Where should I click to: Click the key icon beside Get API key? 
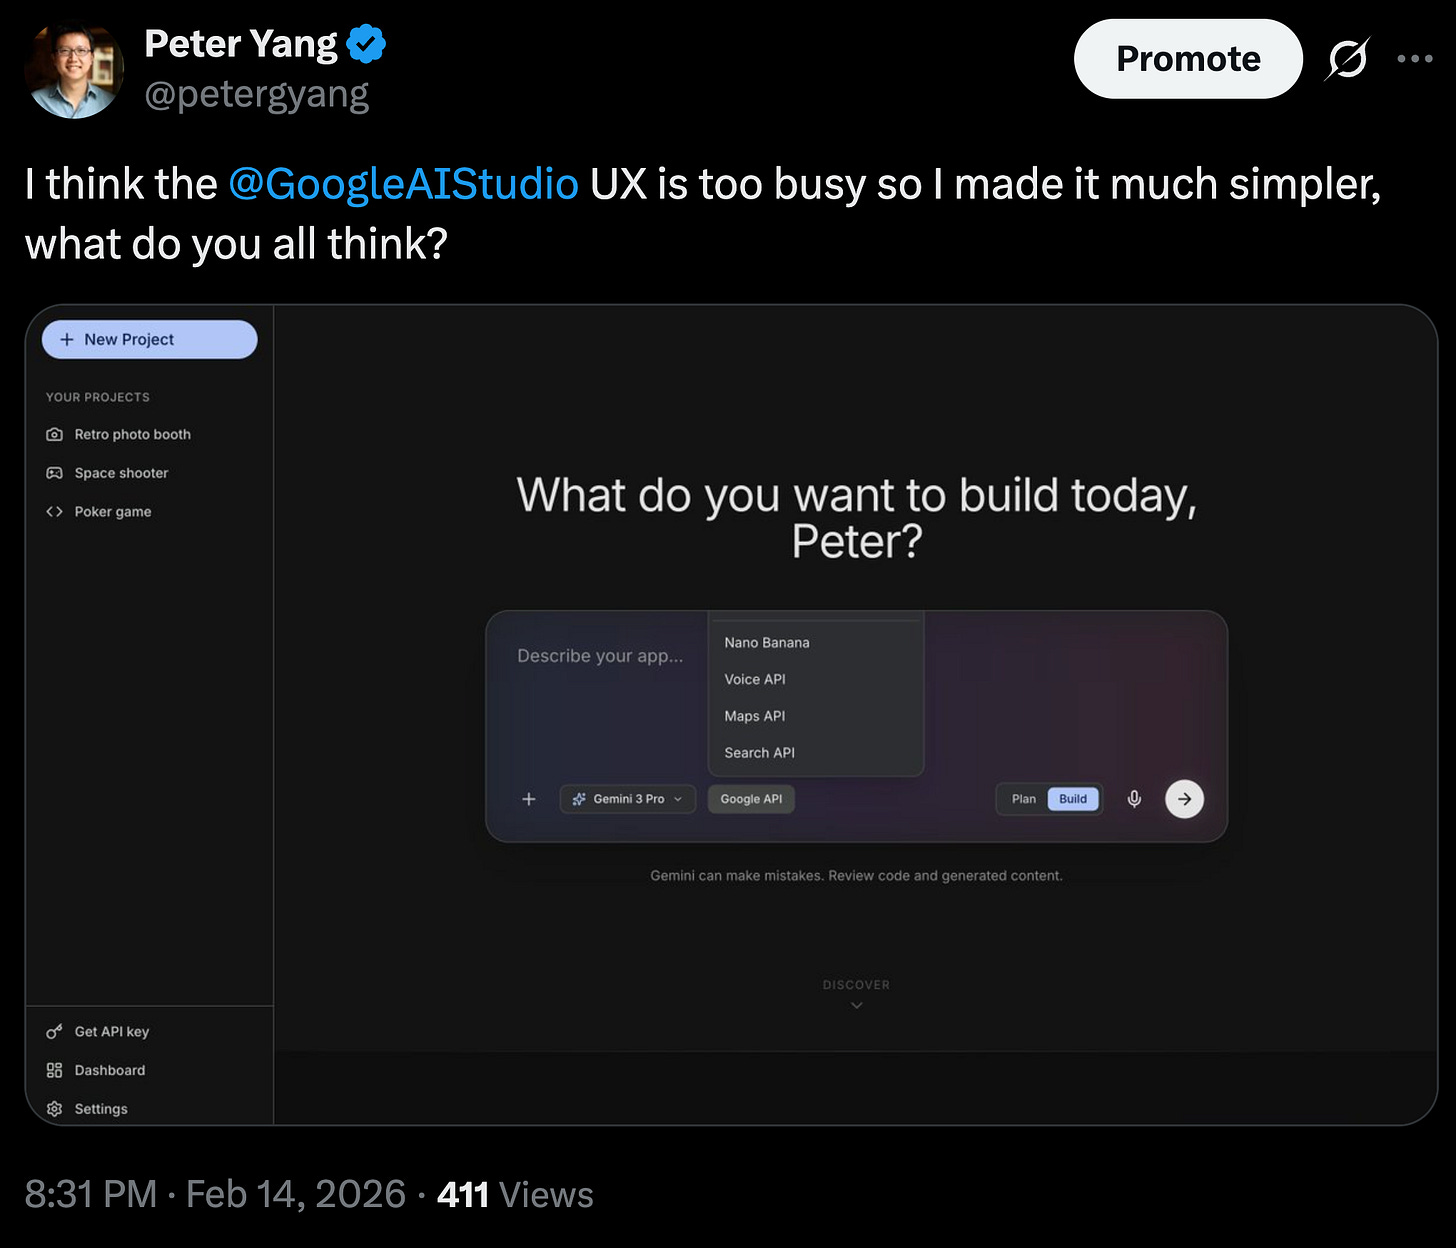coord(55,1031)
